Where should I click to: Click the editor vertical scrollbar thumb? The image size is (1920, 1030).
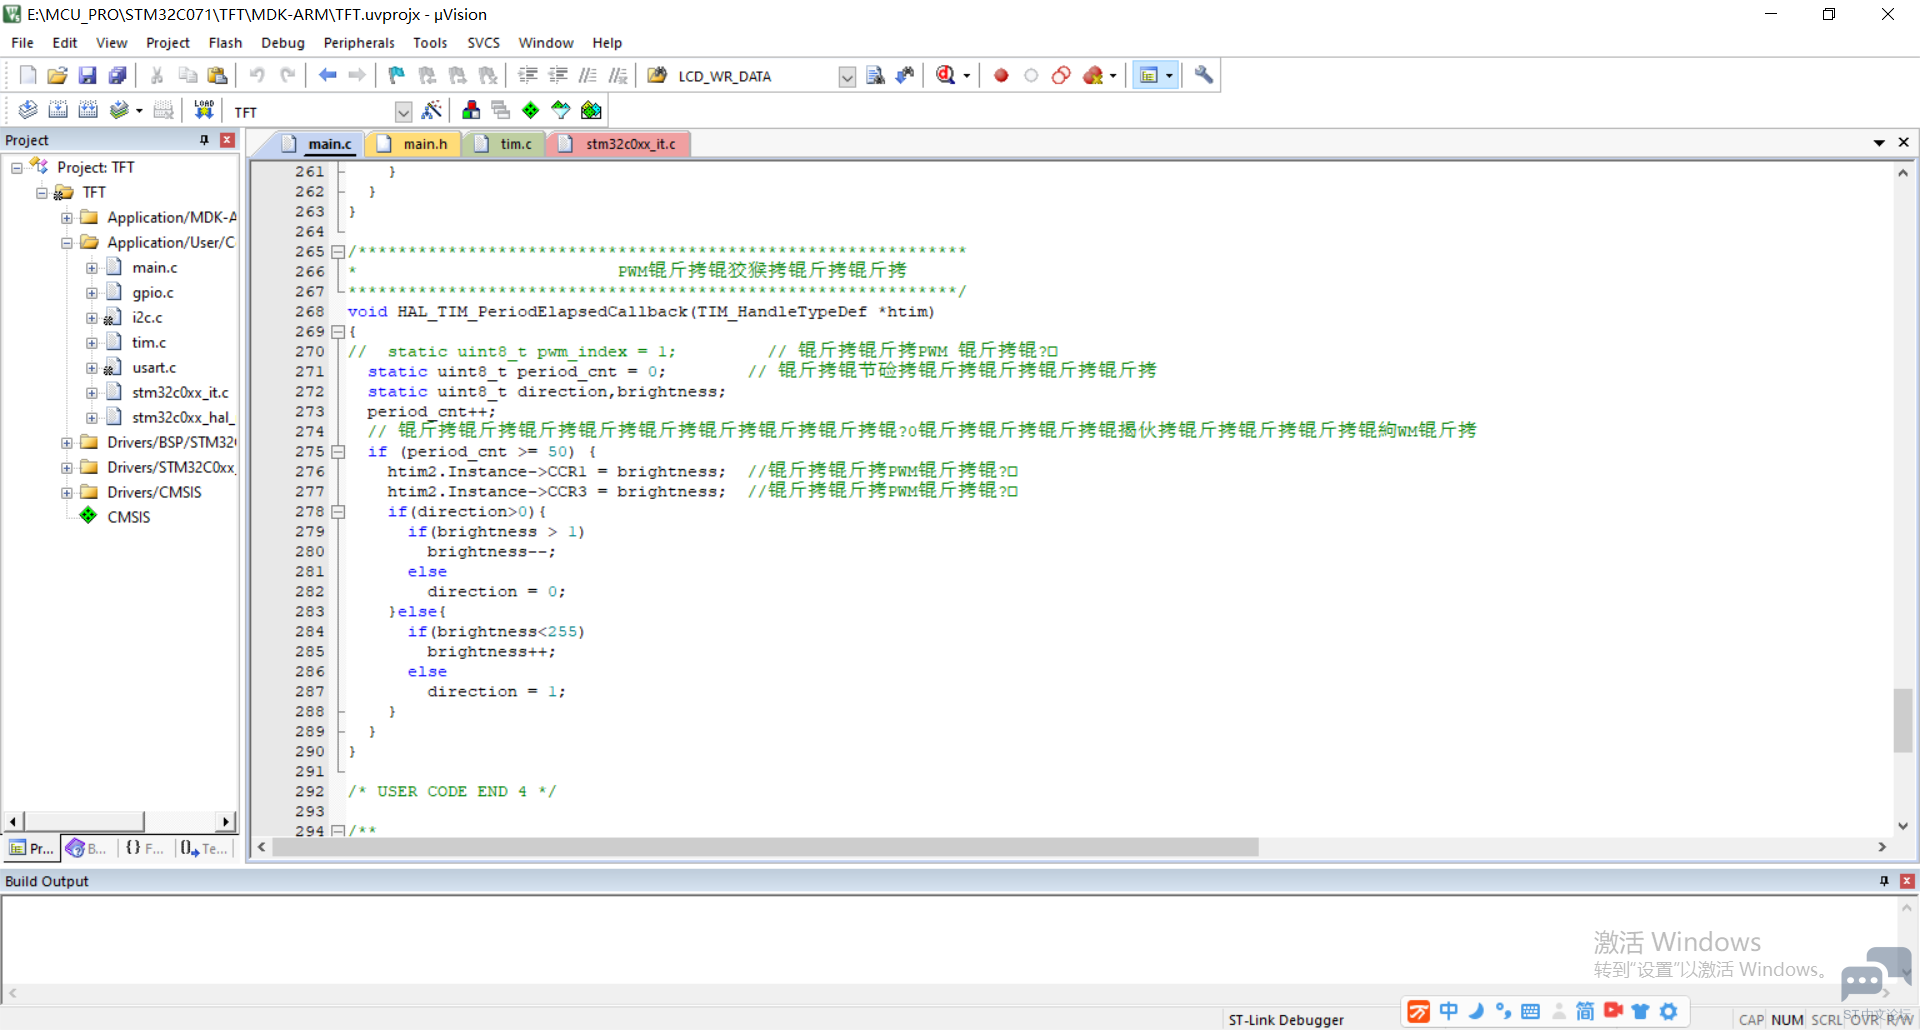(1903, 720)
